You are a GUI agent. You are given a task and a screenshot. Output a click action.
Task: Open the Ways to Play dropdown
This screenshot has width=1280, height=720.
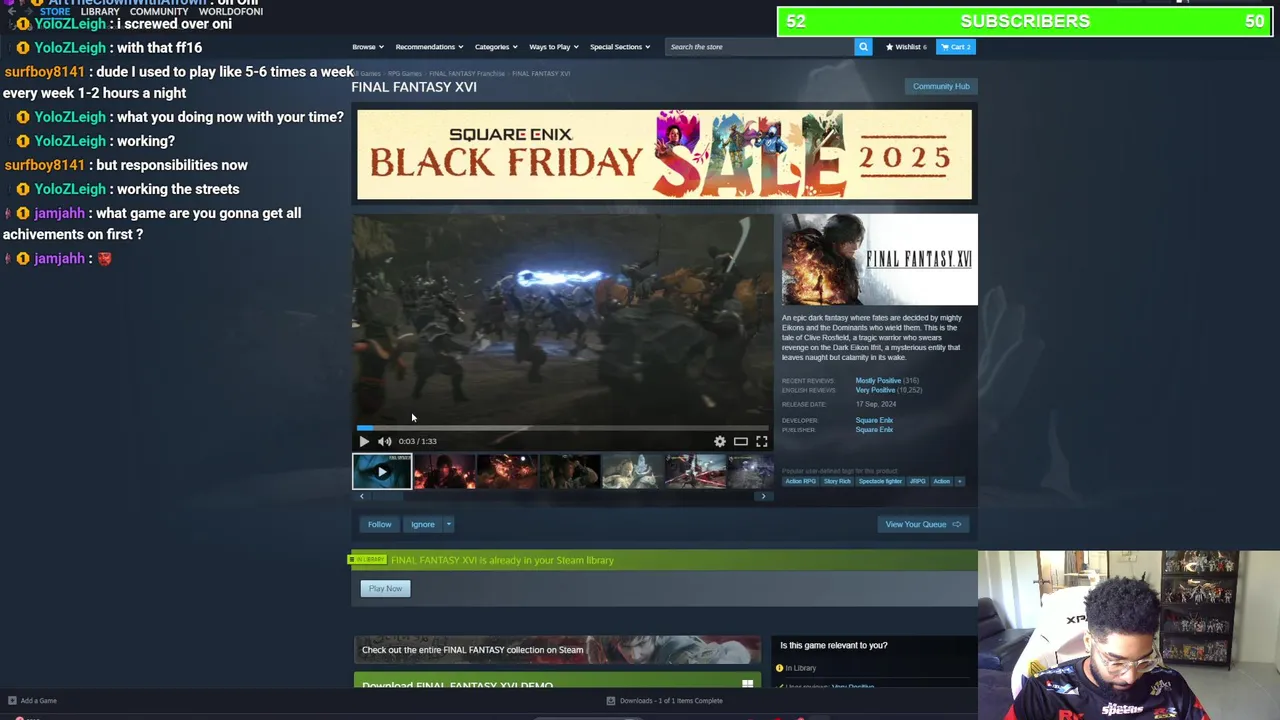click(x=553, y=47)
